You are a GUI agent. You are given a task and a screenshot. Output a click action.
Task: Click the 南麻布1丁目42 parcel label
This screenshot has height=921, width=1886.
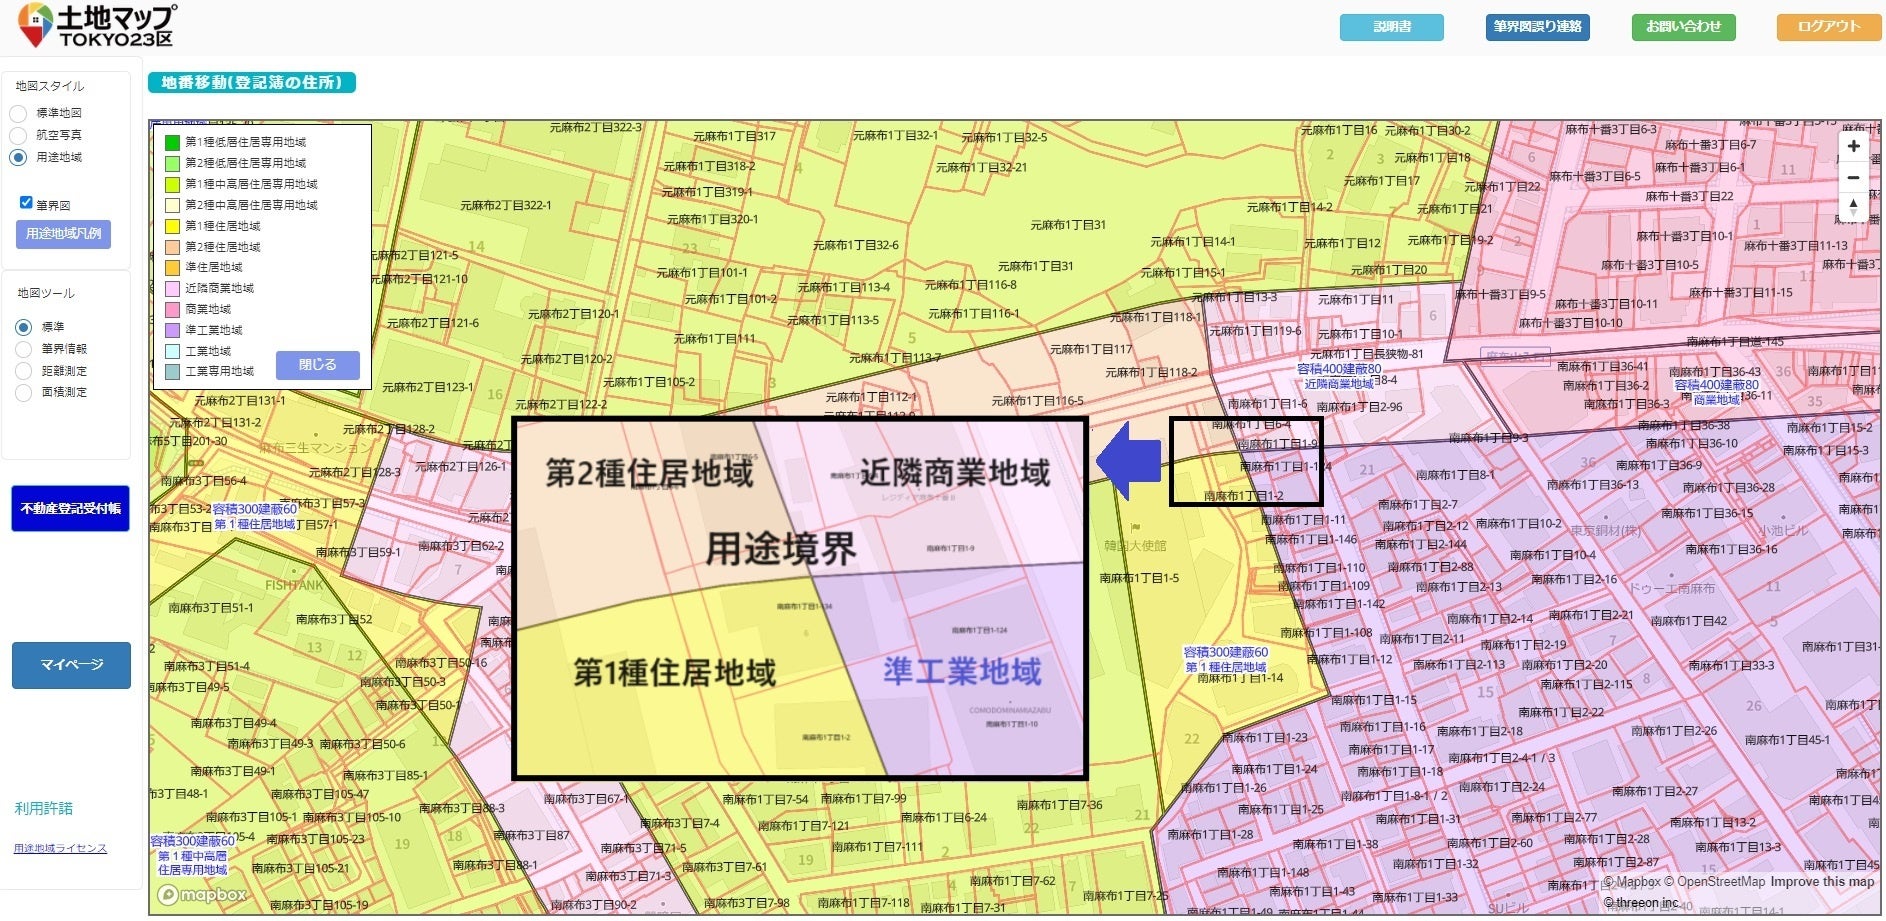[x=1689, y=621]
